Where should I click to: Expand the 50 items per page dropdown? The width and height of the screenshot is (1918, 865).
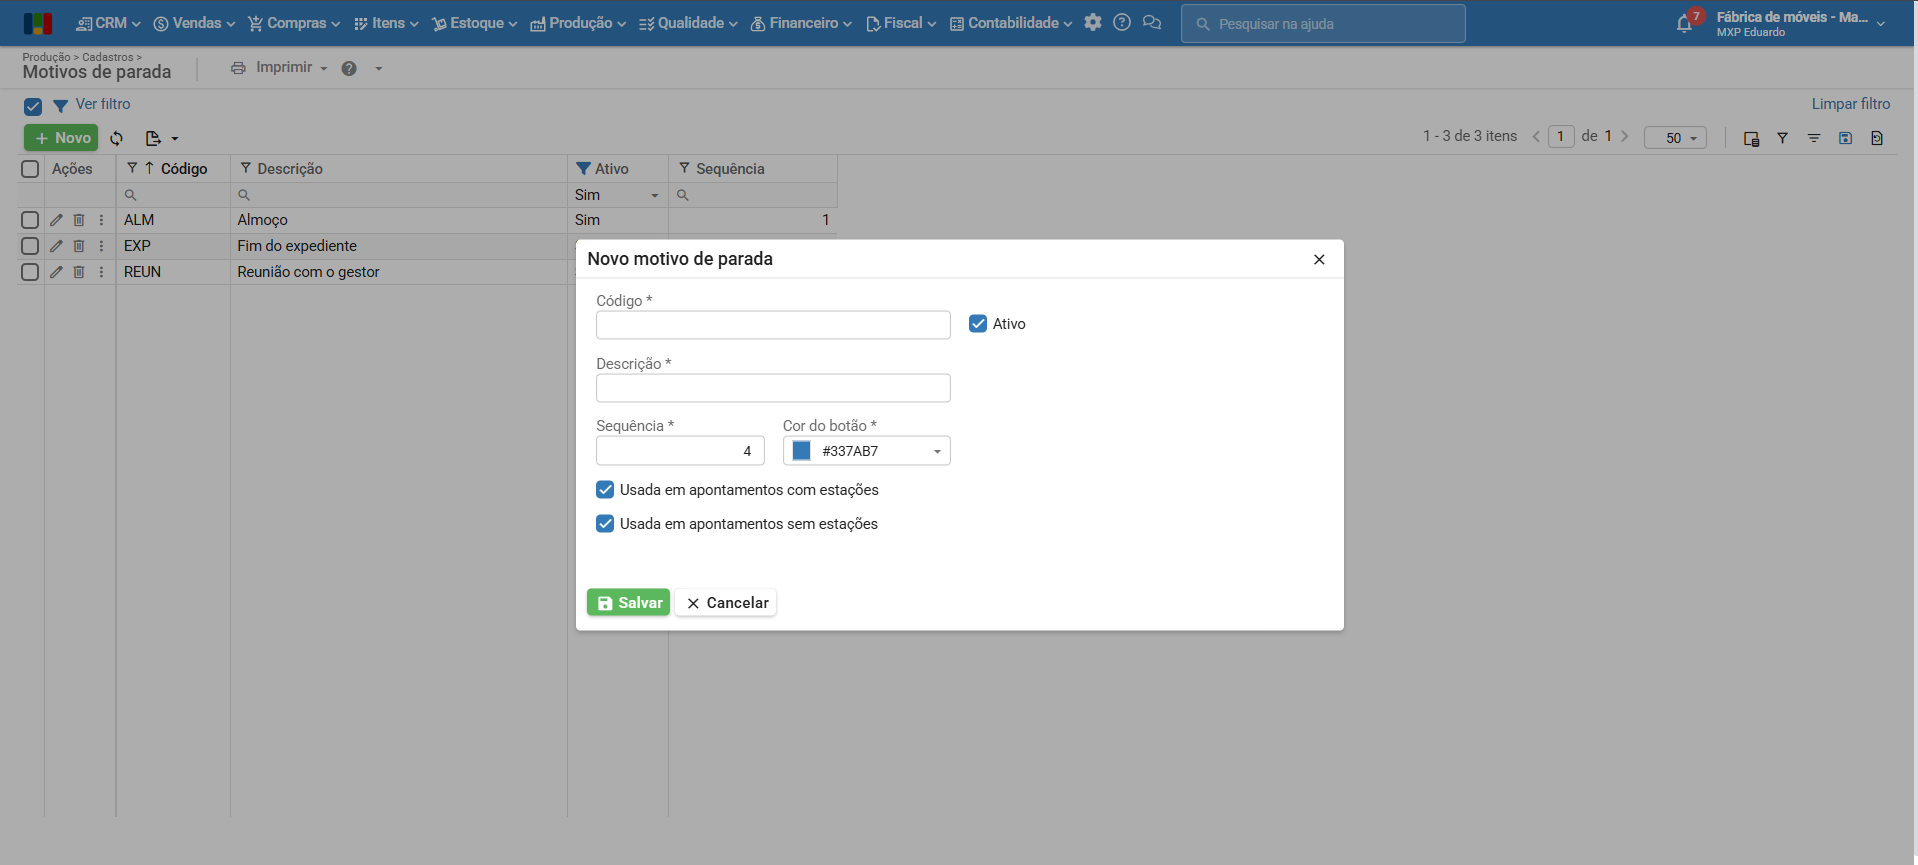click(x=1675, y=138)
